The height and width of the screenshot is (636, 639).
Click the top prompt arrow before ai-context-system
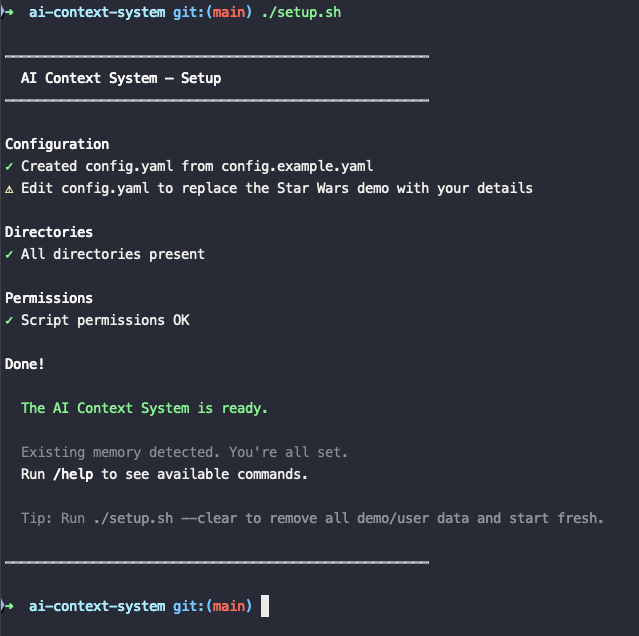pyautogui.click(x=8, y=12)
